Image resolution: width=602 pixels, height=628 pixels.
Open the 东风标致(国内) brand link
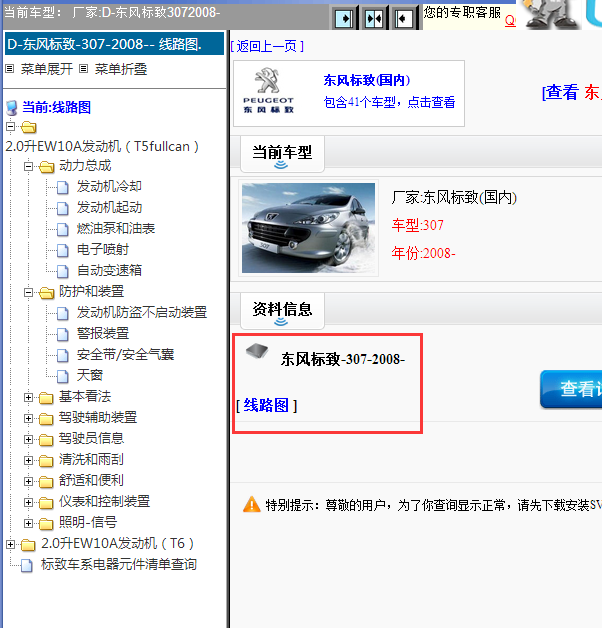[366, 81]
